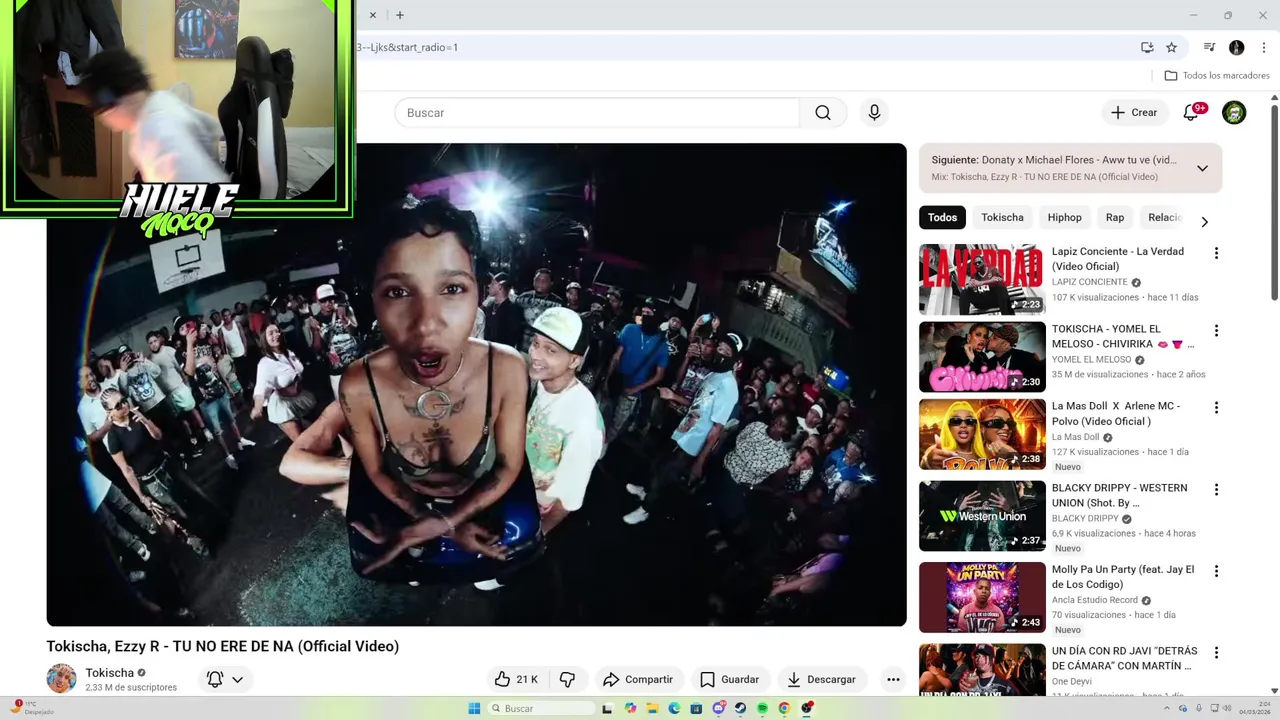Open Steam from the taskbar
This screenshot has height=720, width=1280.
point(740,708)
